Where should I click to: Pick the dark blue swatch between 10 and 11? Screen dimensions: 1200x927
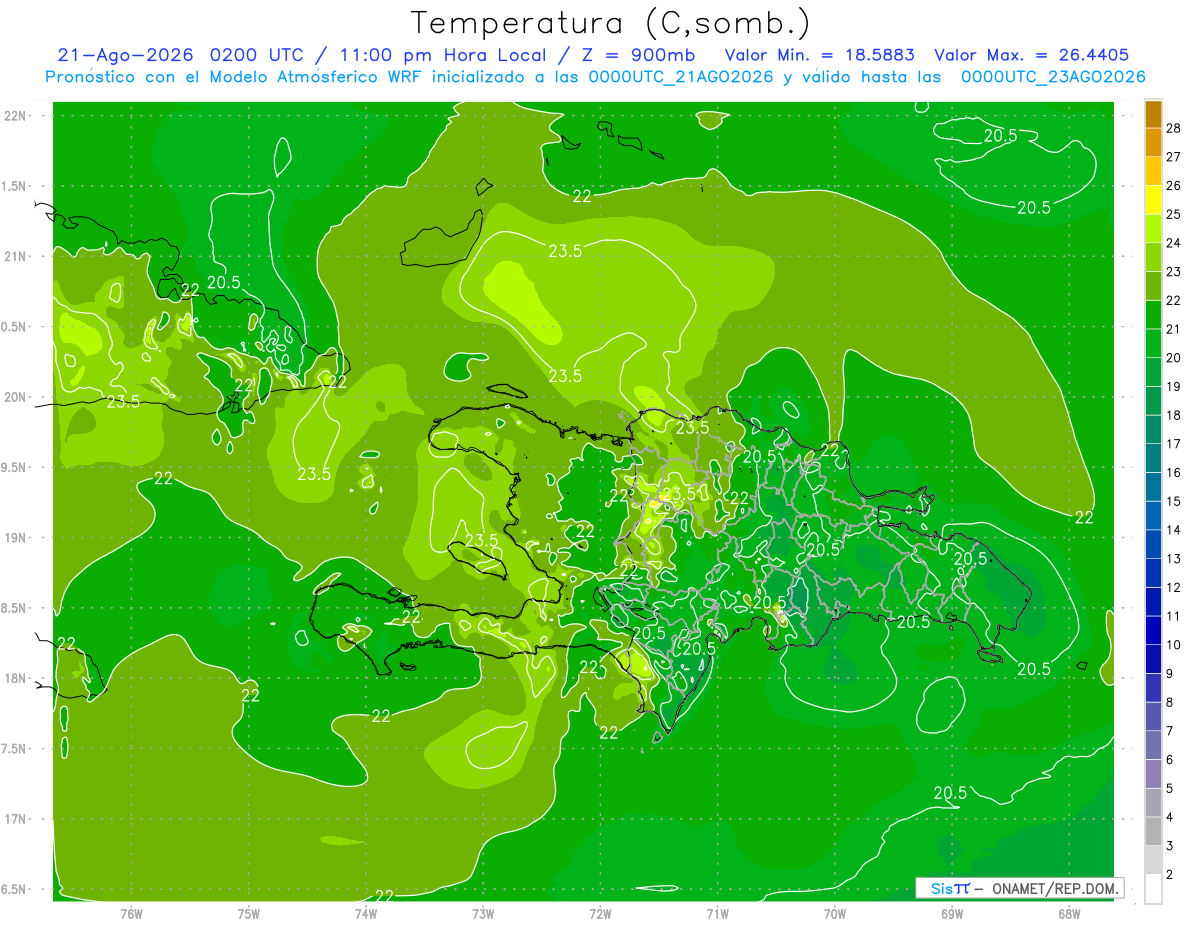(x=1154, y=630)
